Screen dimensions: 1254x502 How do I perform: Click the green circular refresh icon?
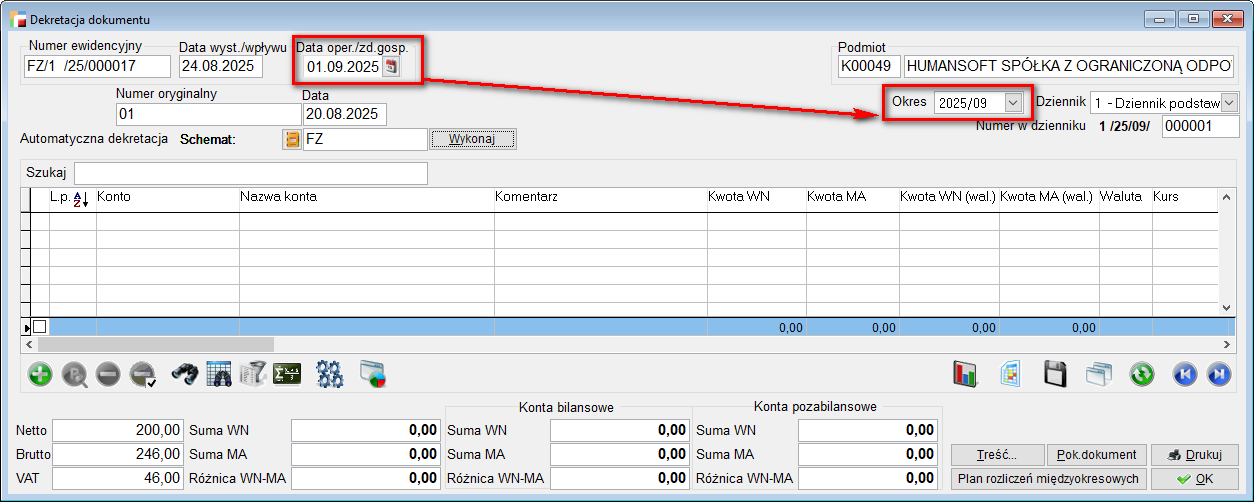tap(1142, 375)
